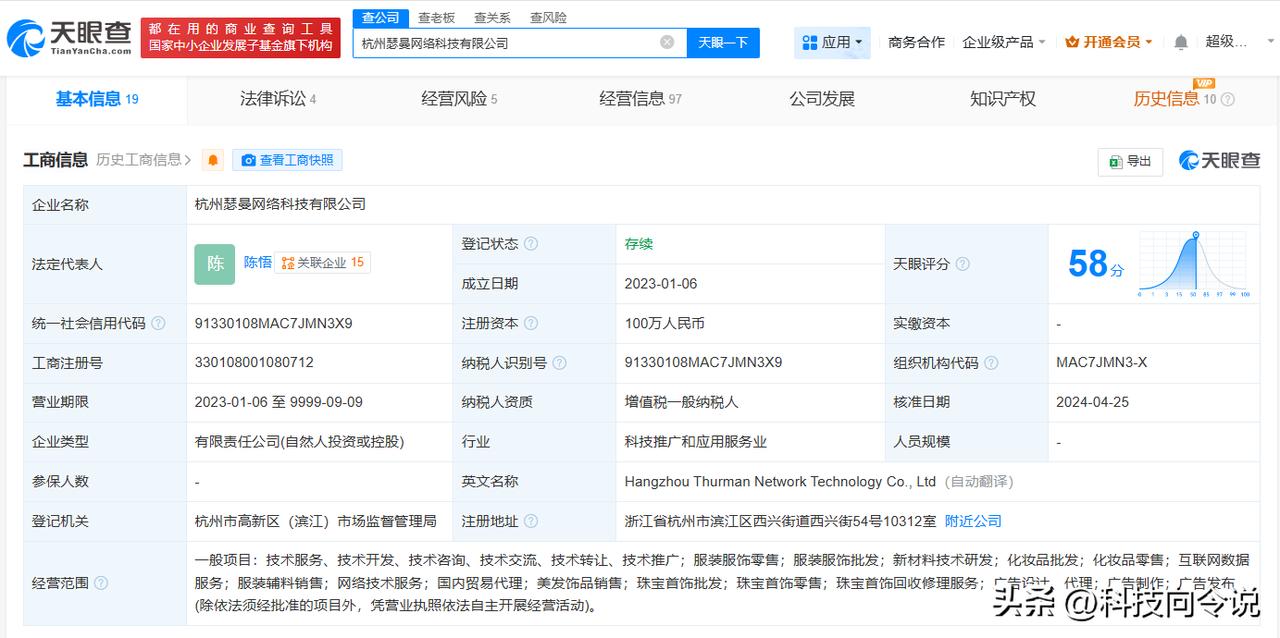Select the 查风险 search tab
This screenshot has width=1280, height=638.
click(548, 18)
